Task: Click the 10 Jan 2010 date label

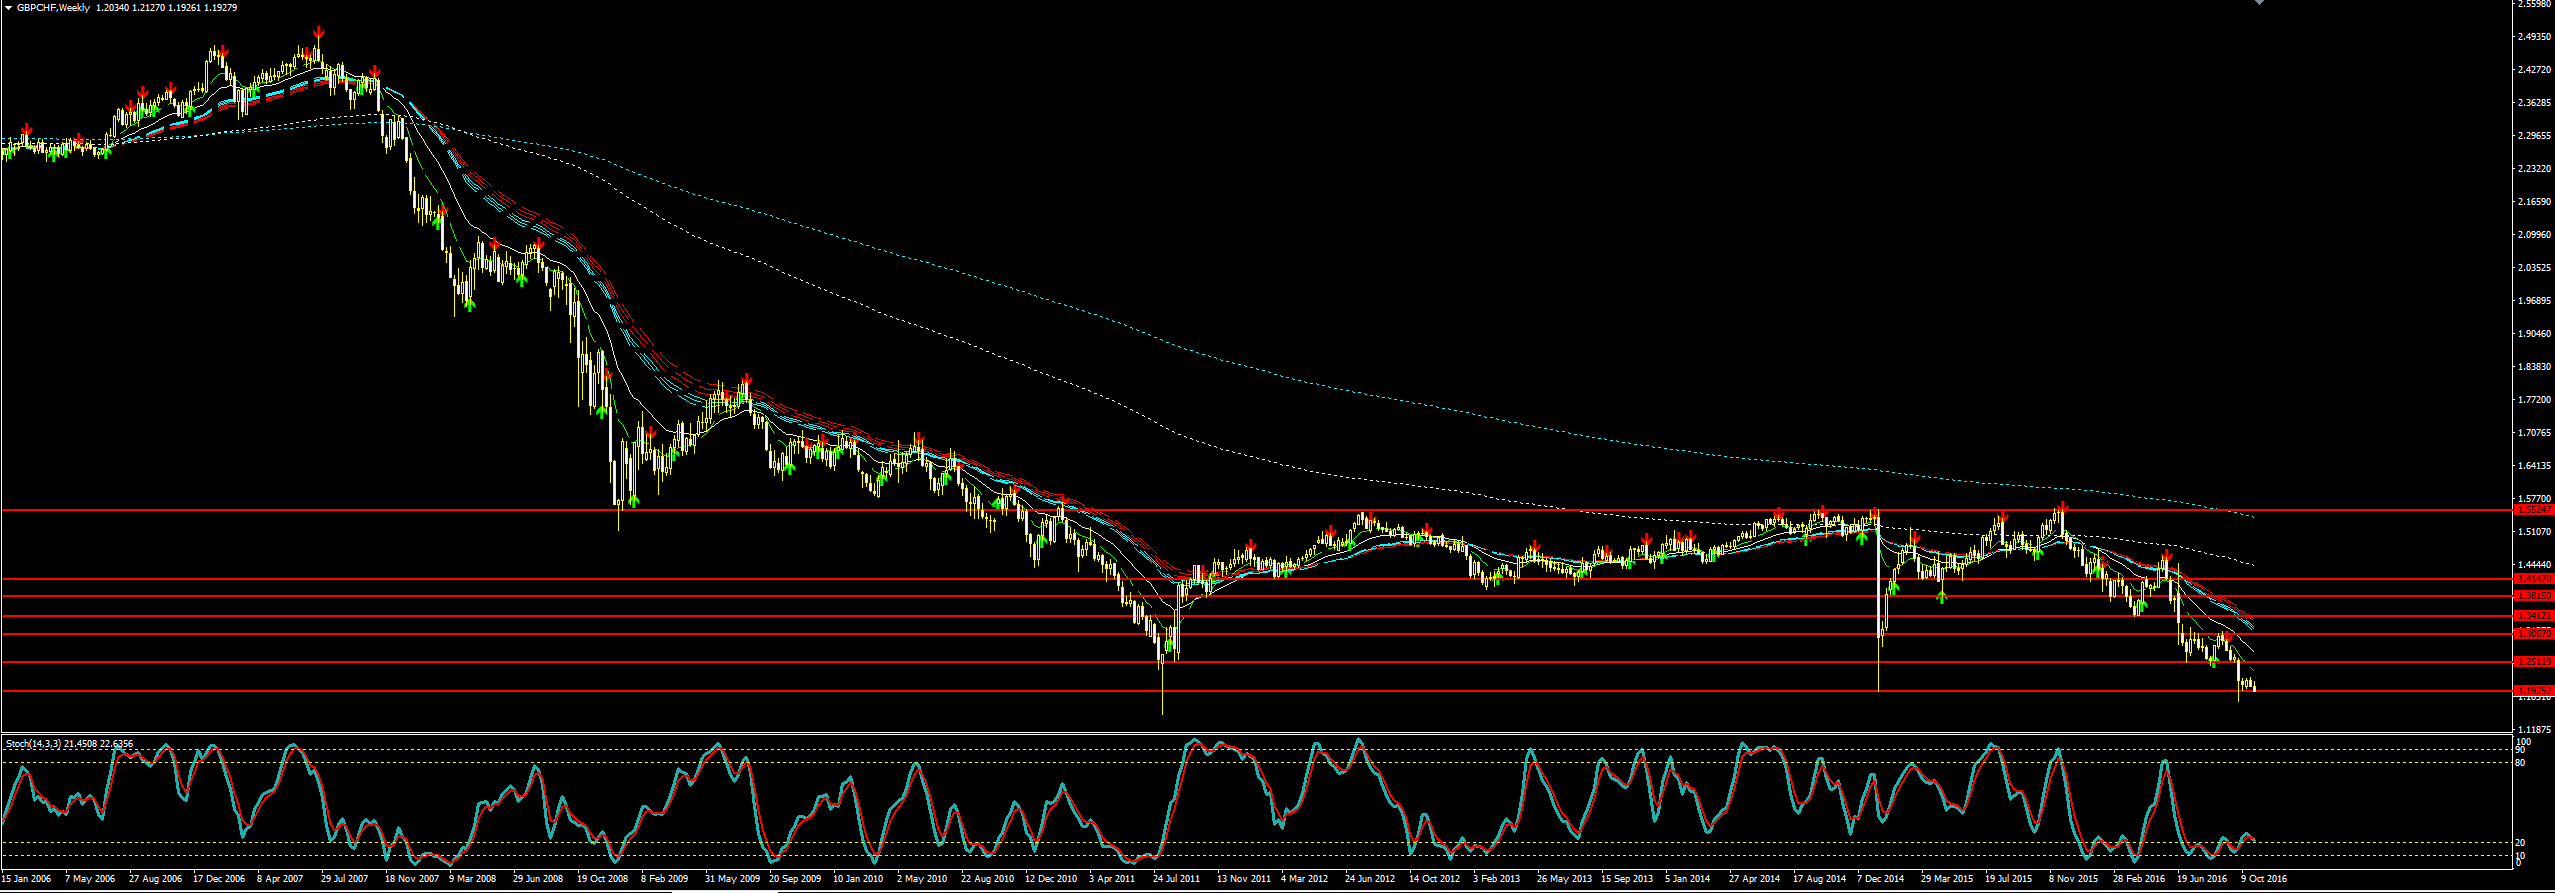Action: [x=858, y=879]
